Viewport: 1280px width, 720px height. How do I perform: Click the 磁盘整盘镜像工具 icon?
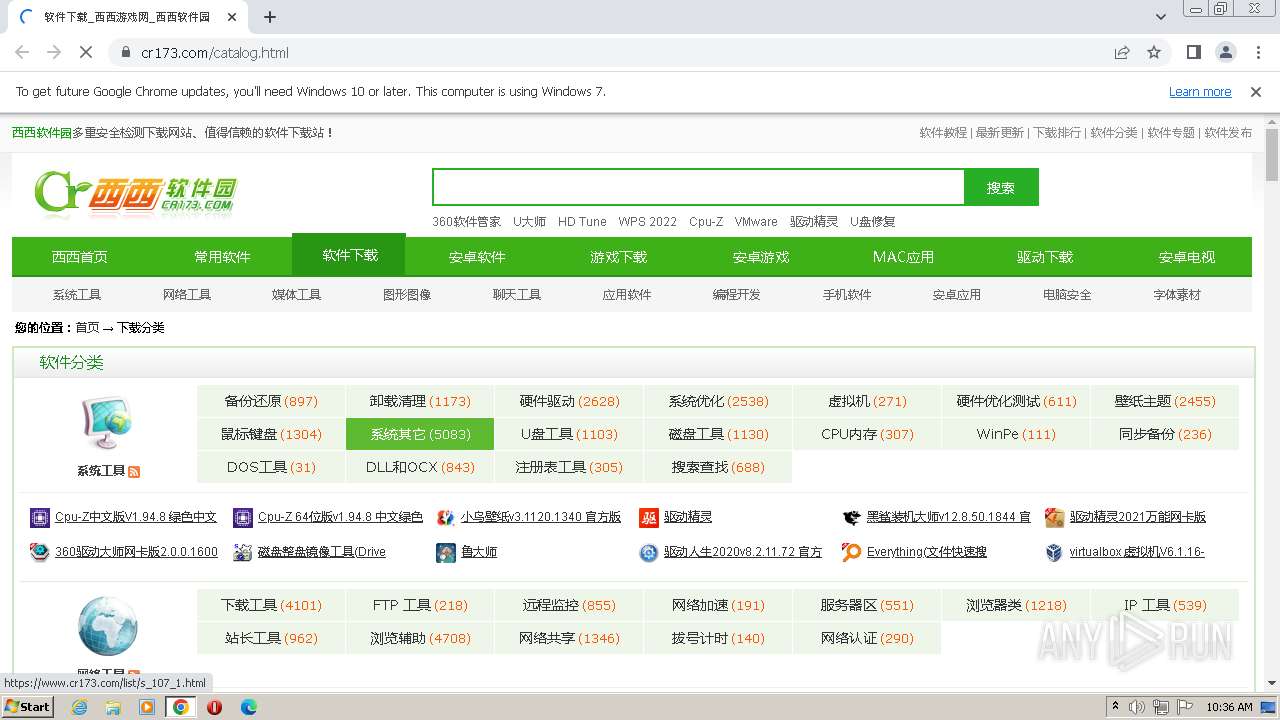coord(243,552)
